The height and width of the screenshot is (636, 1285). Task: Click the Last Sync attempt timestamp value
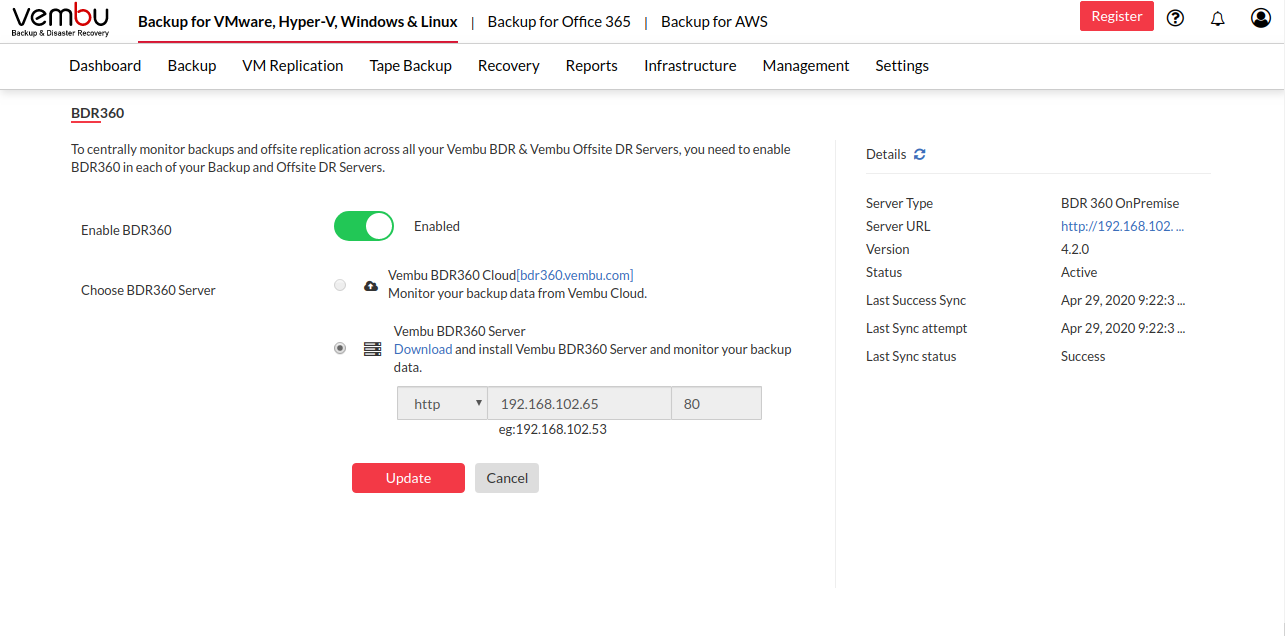point(1123,328)
